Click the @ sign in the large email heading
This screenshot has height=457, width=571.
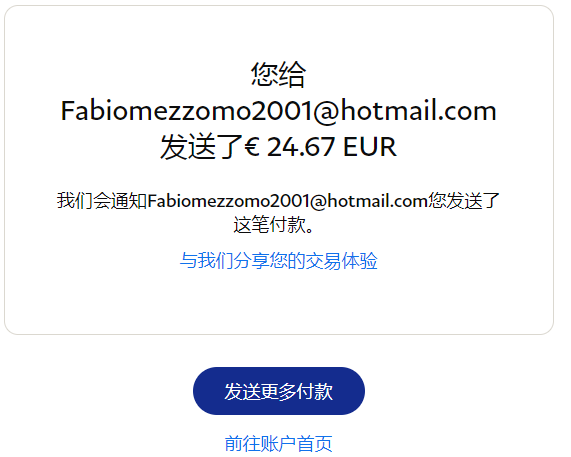[x=326, y=111]
